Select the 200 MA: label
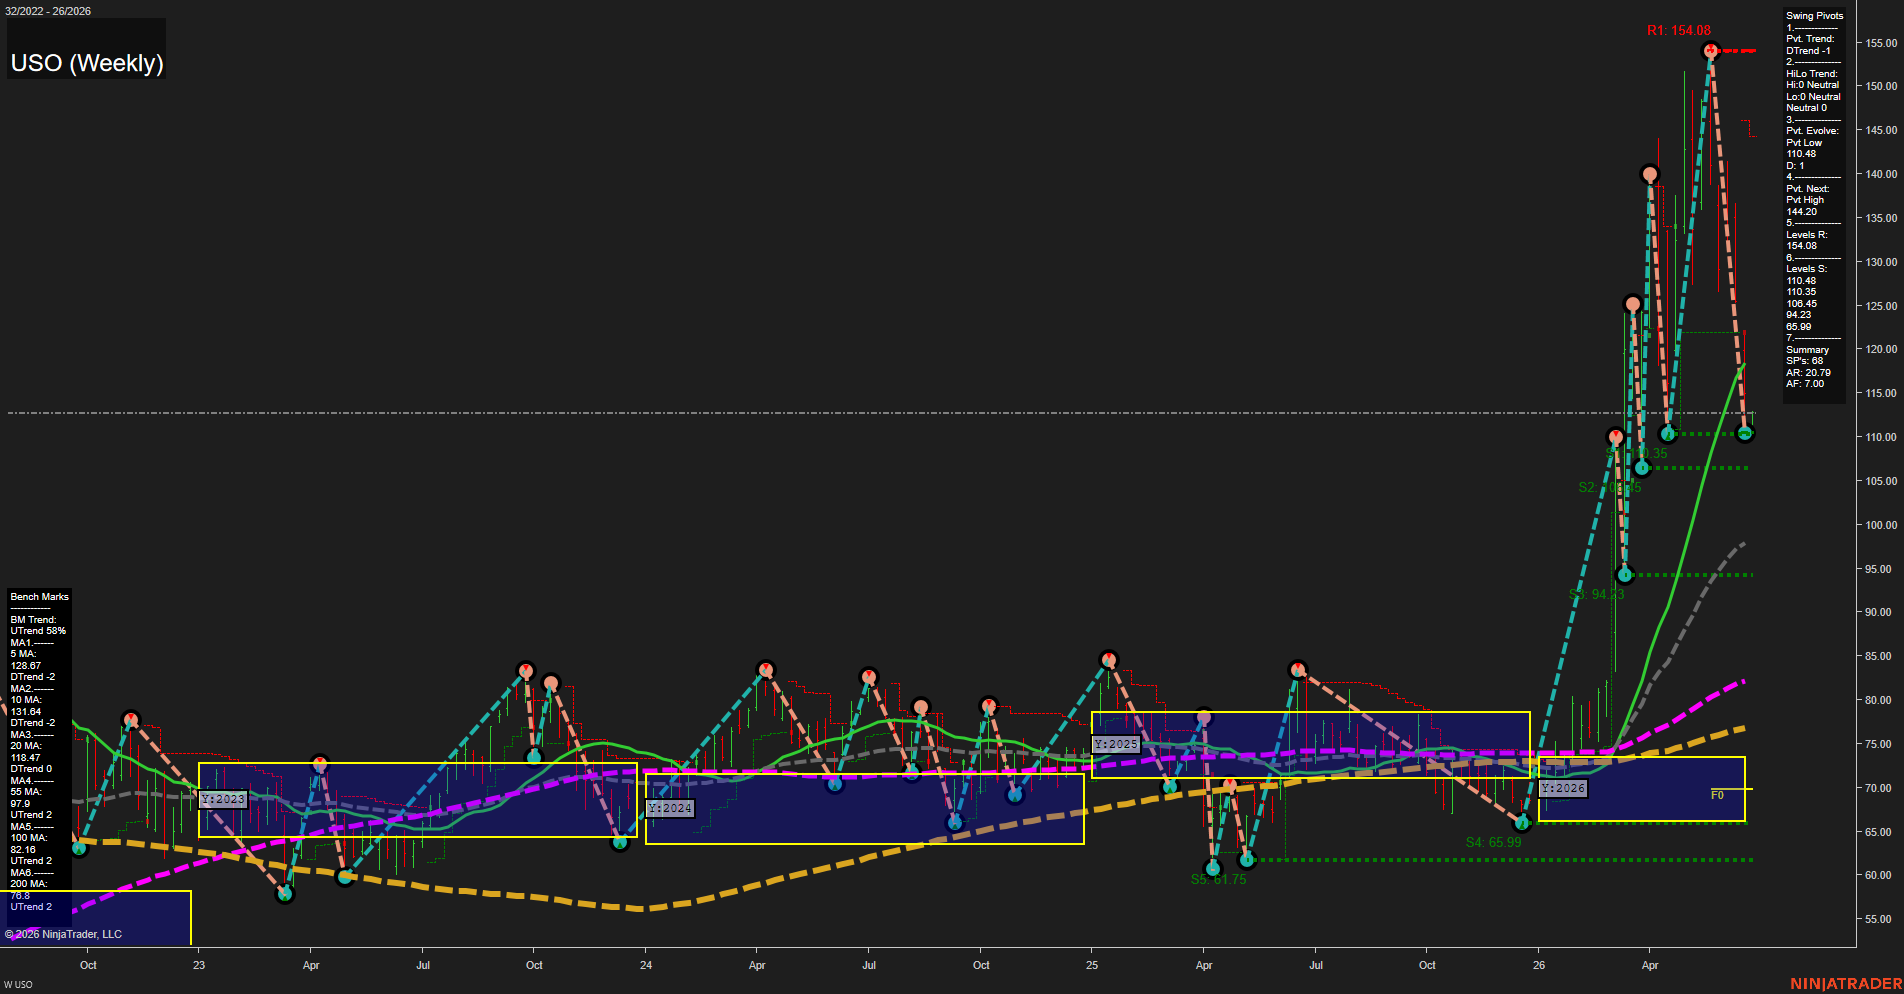The width and height of the screenshot is (1904, 994). tap(28, 884)
